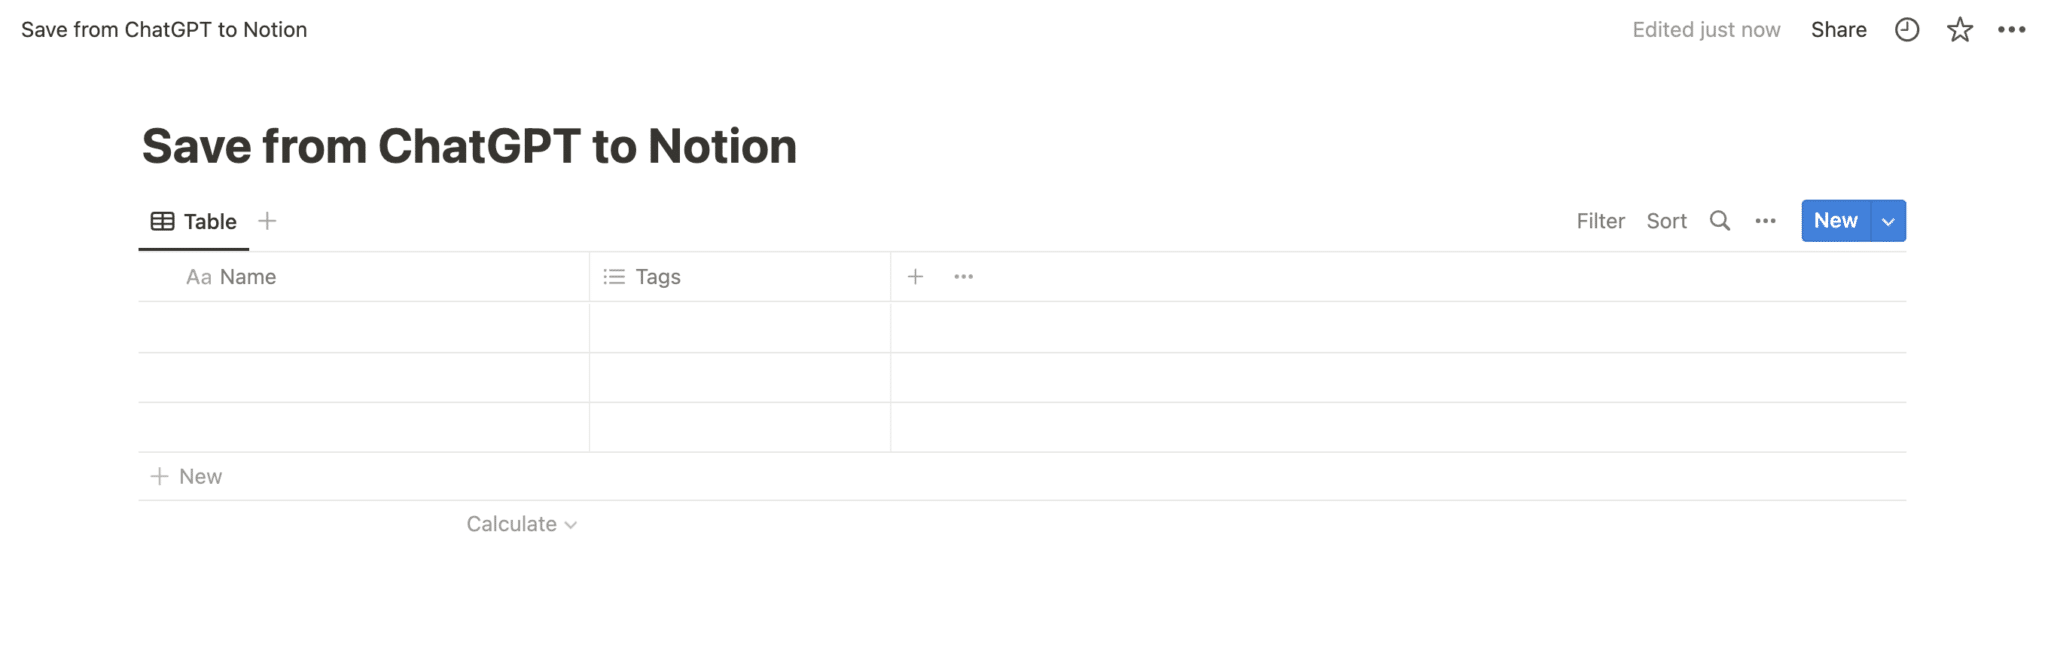Open the Name column header options

[246, 276]
